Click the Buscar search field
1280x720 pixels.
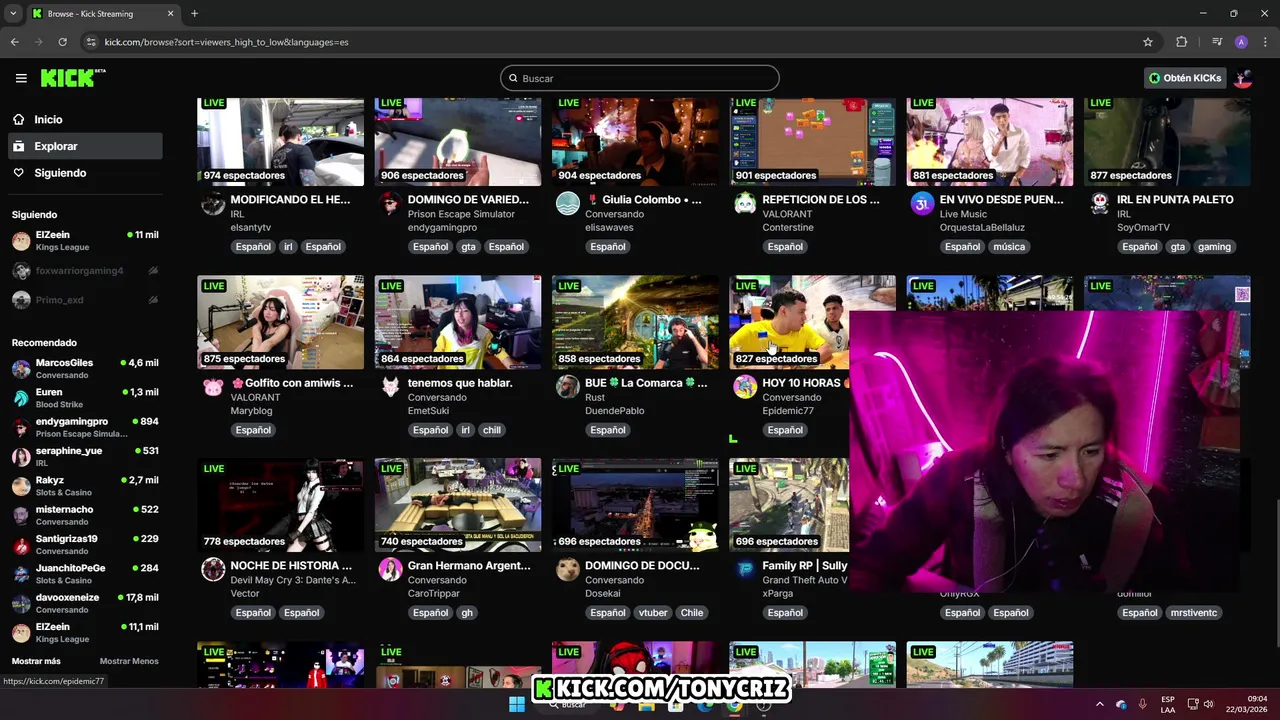coord(640,78)
